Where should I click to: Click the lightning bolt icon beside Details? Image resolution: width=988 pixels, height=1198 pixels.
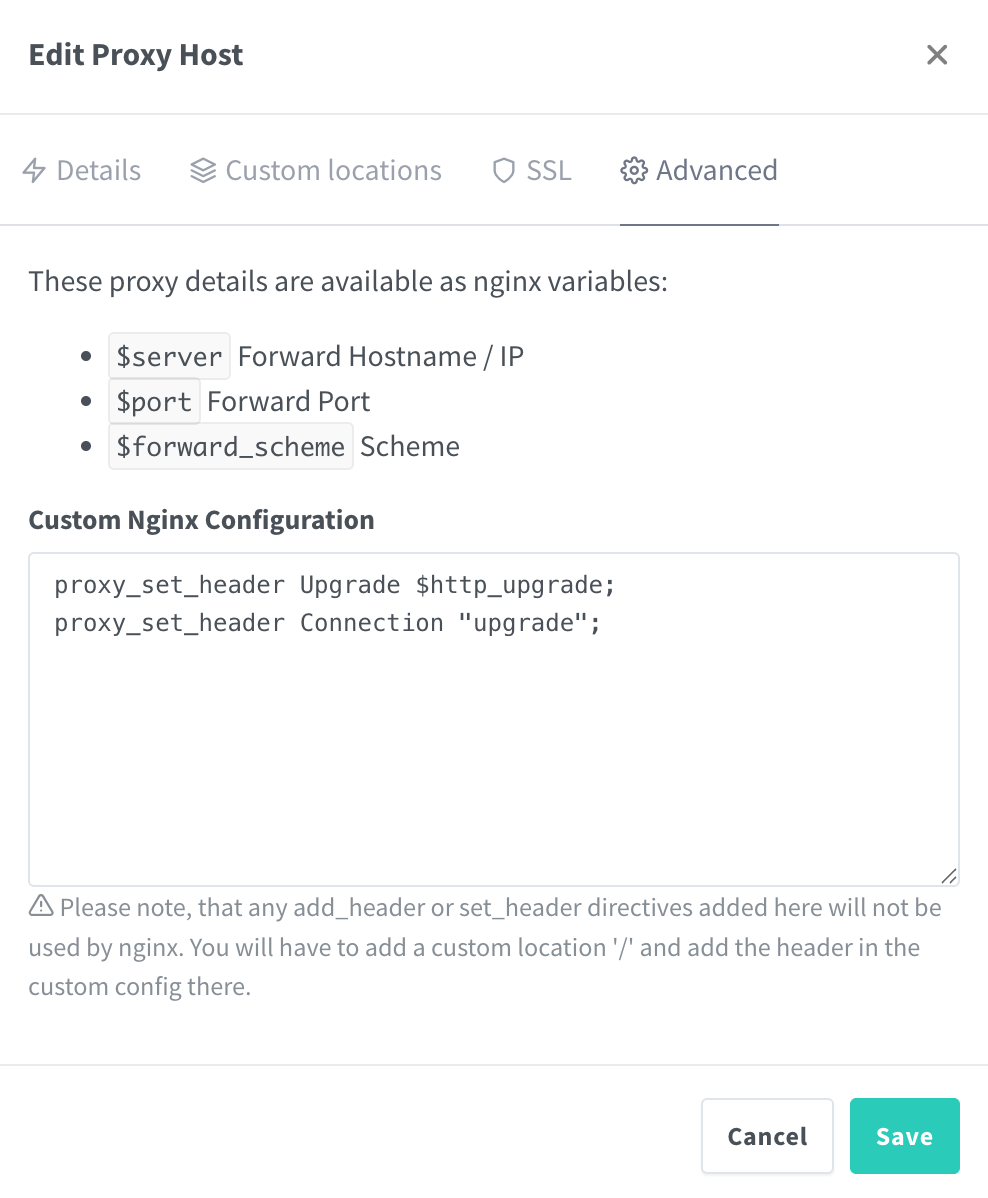[34, 171]
